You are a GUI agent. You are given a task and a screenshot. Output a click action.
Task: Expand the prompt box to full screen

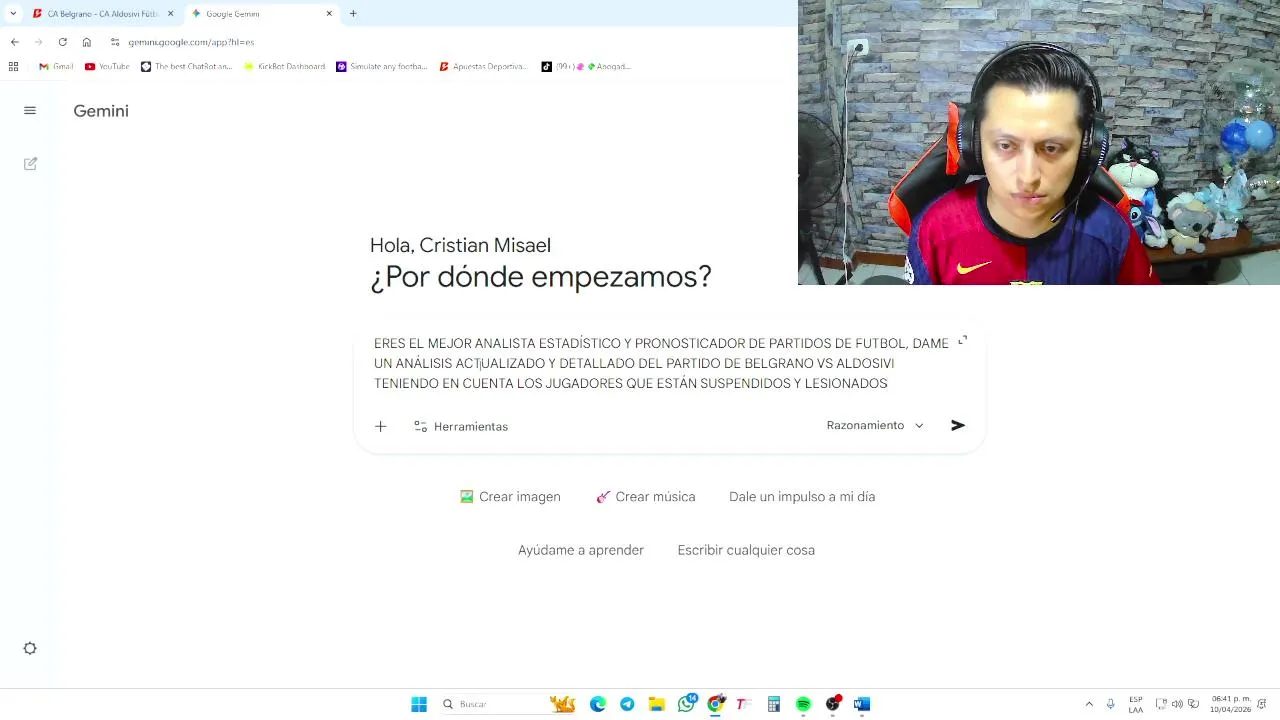click(x=962, y=341)
